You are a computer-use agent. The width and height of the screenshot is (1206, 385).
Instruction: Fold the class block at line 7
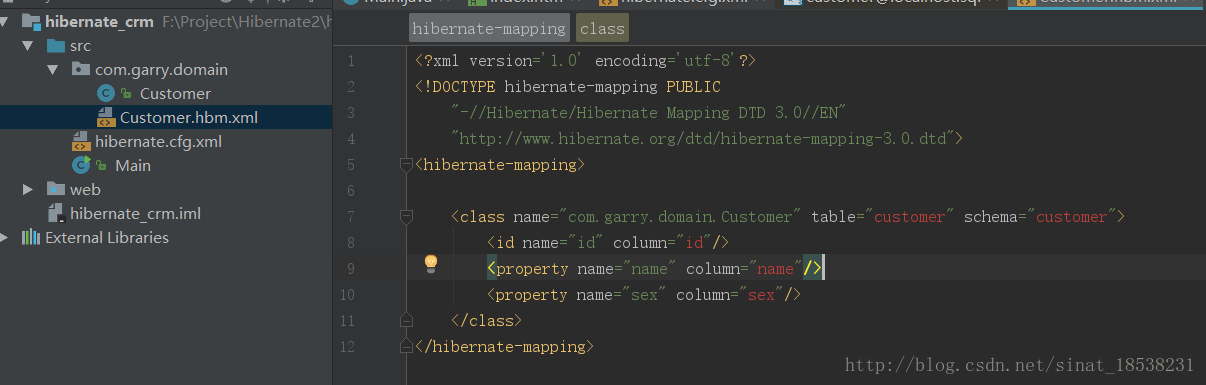(406, 216)
